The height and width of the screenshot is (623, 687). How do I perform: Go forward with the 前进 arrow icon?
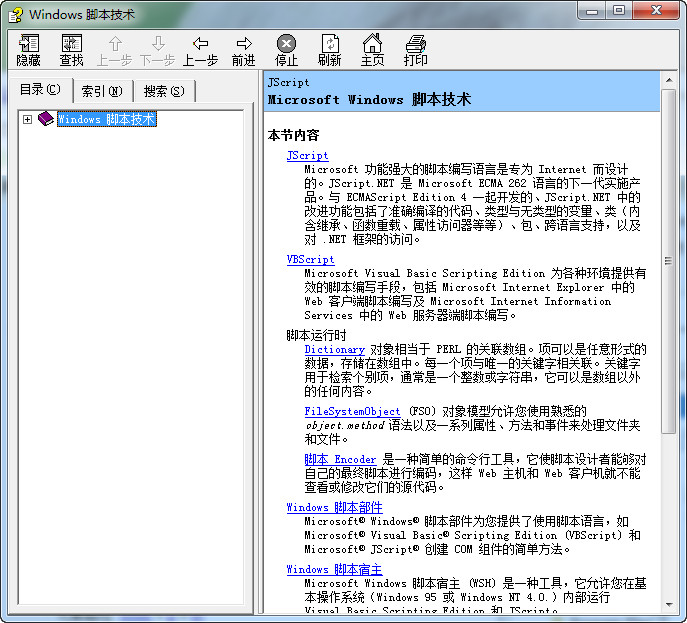pyautogui.click(x=243, y=50)
